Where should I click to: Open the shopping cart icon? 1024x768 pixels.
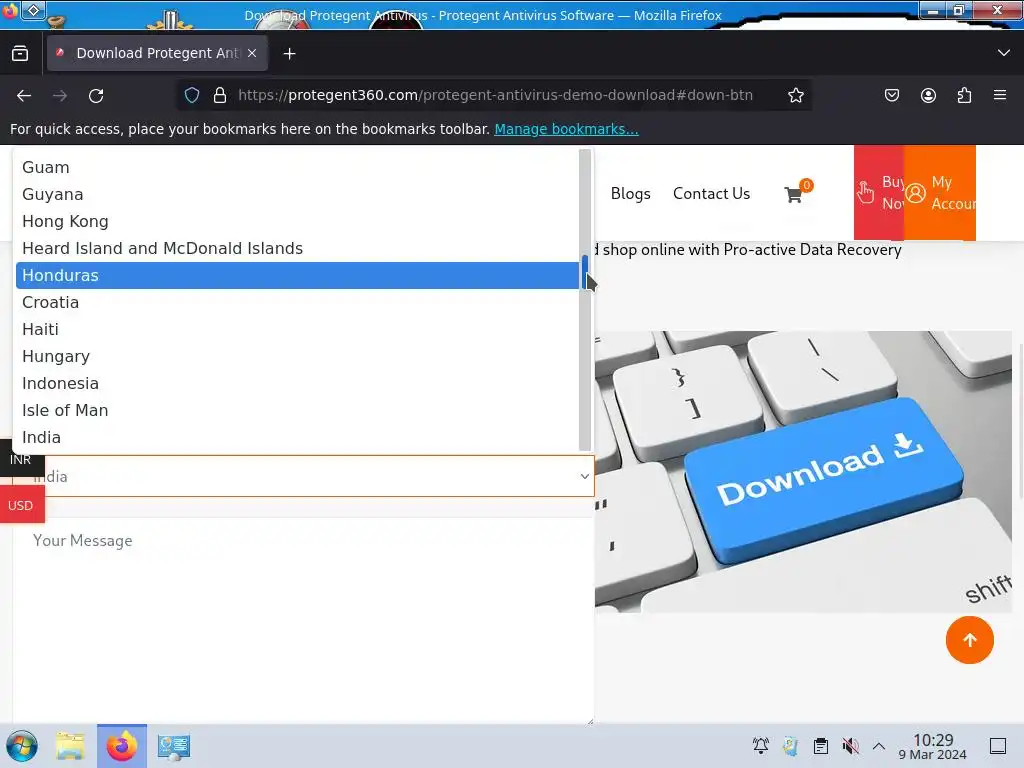794,194
